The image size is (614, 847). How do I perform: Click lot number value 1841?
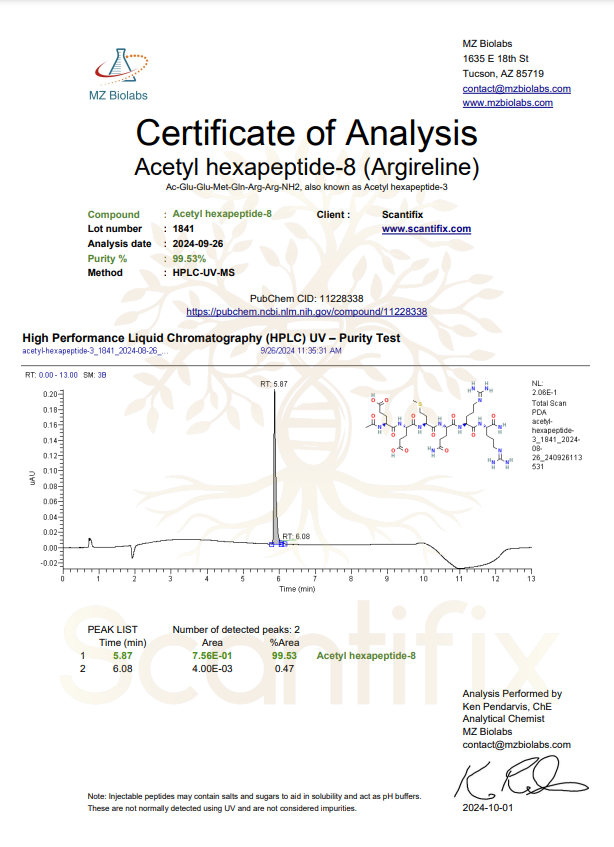183,229
